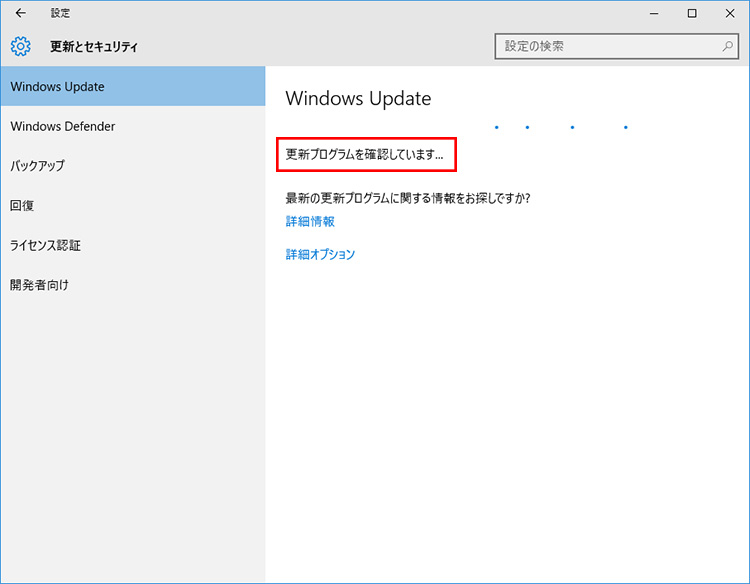This screenshot has height=584, width=750.
Task: Focus the 設定の検索 search field
Action: pyautogui.click(x=617, y=46)
